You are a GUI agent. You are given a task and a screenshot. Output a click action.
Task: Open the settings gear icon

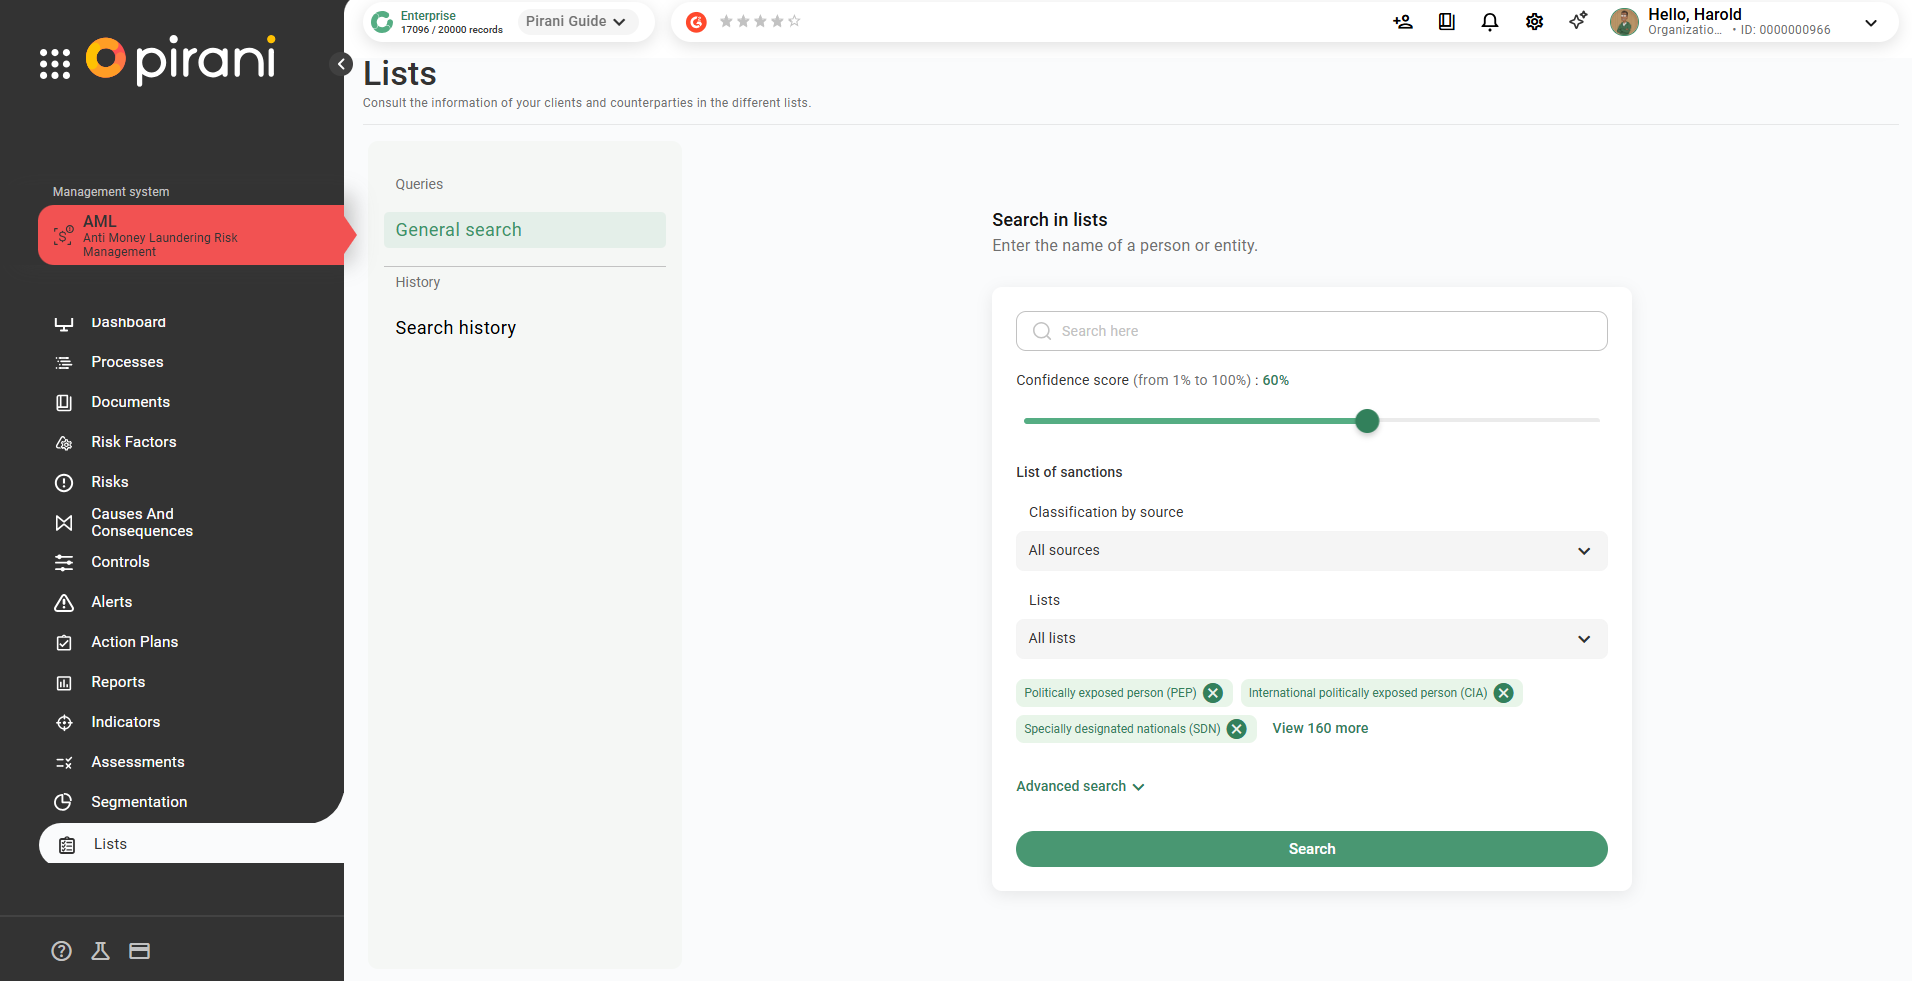[x=1534, y=22]
